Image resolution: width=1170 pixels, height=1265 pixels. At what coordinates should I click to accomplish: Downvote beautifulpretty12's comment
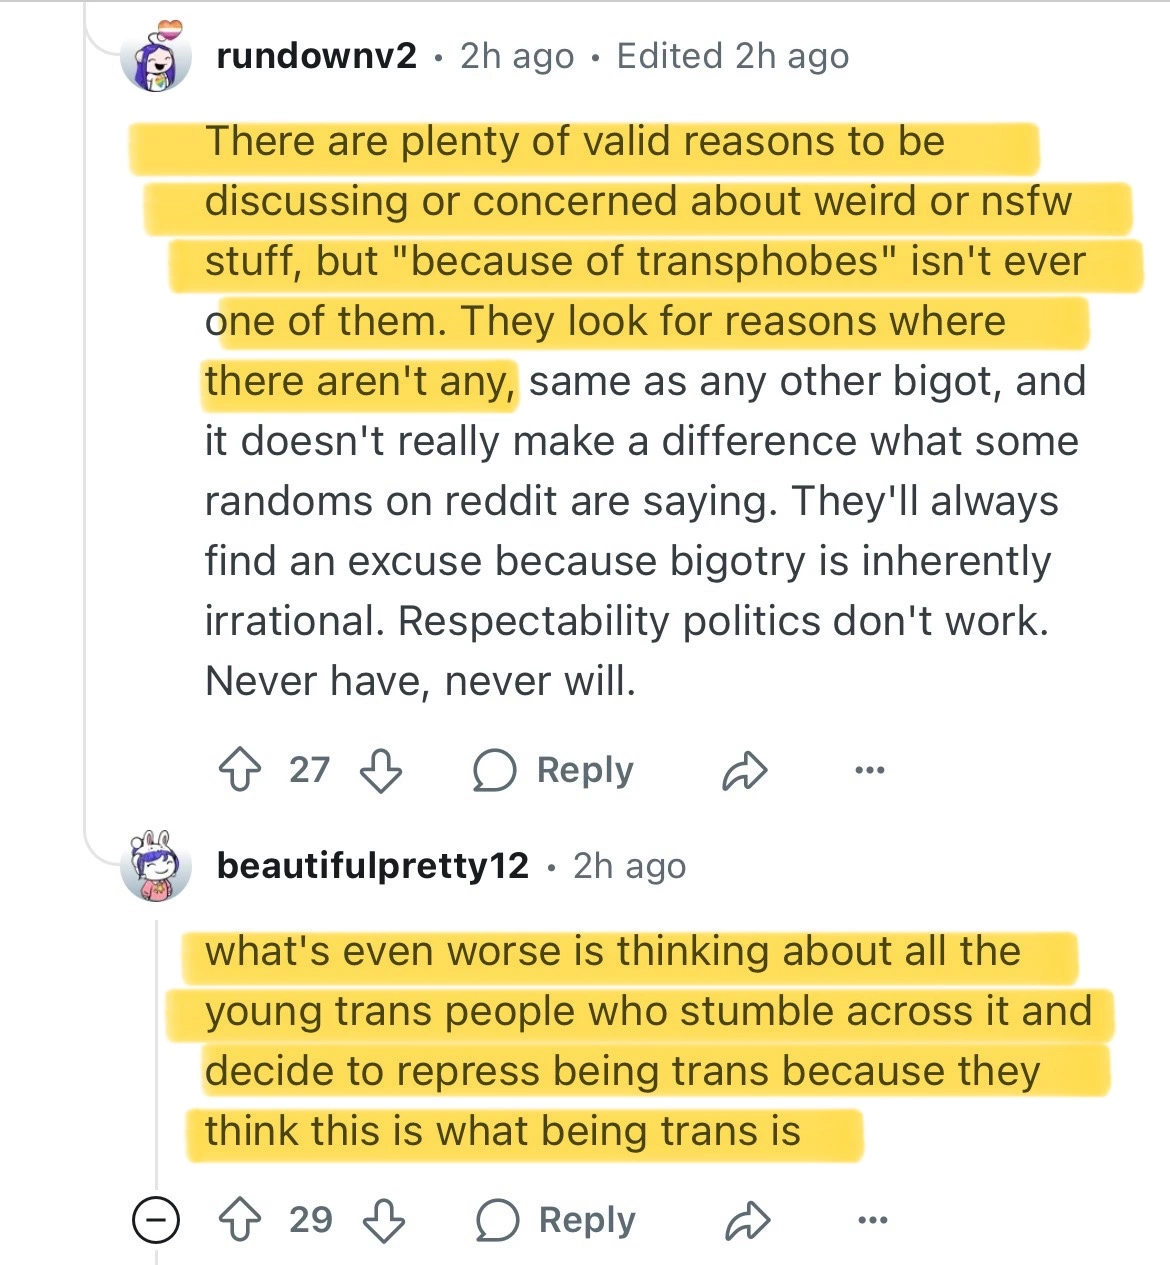[384, 1221]
